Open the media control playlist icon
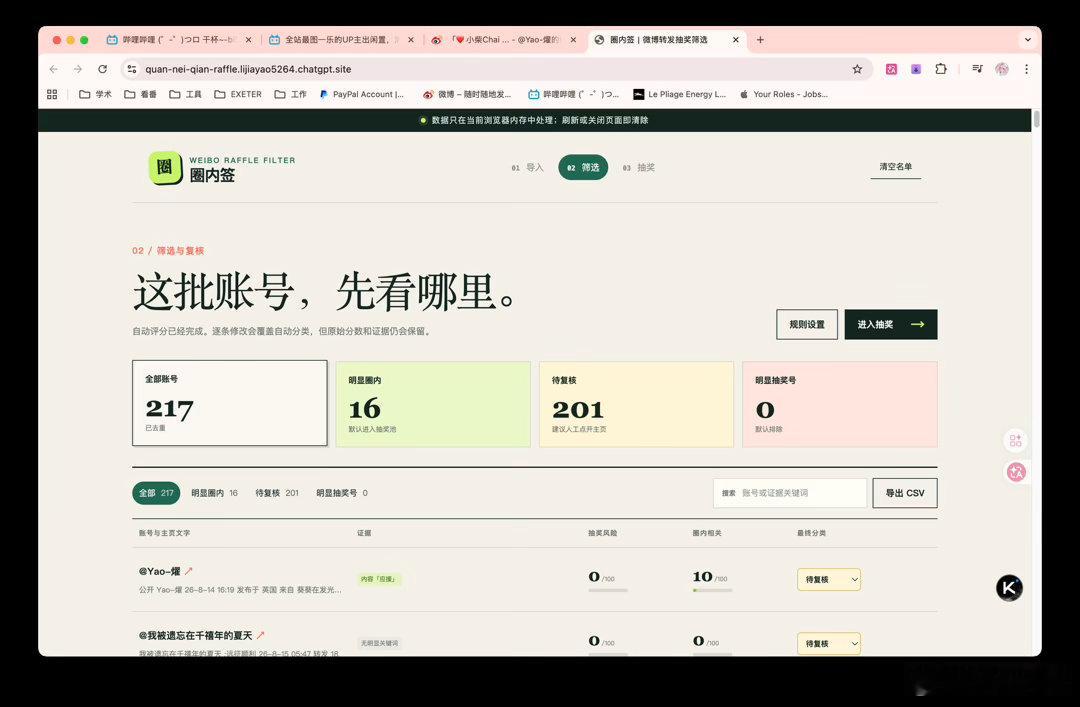 pyautogui.click(x=977, y=69)
